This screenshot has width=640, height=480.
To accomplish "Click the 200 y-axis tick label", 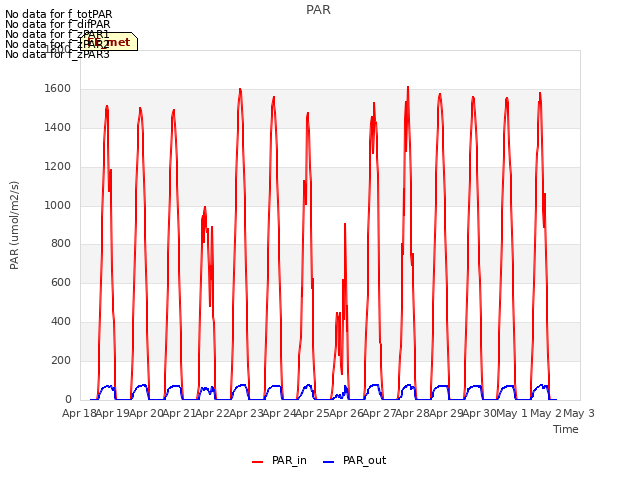I will coord(61,361).
